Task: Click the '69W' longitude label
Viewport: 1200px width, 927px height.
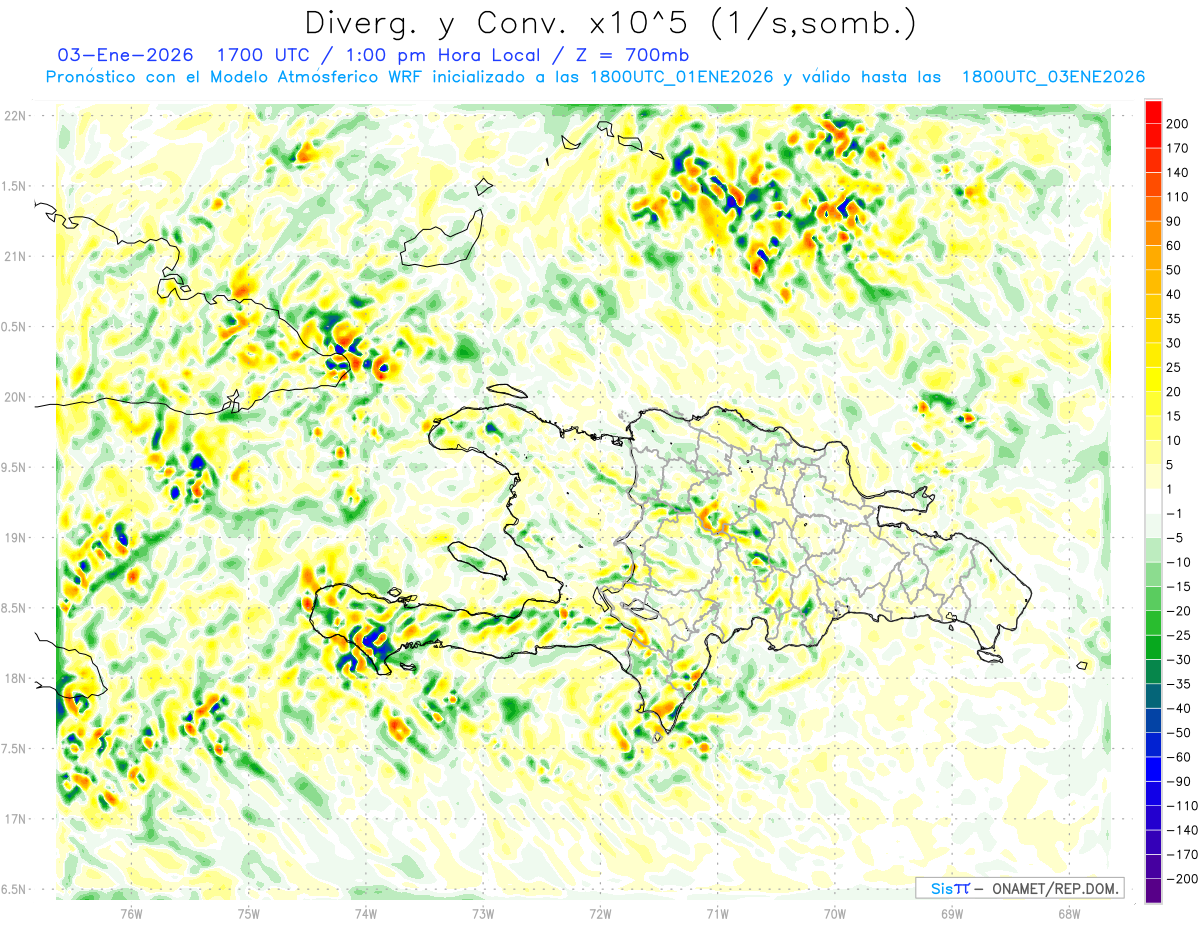Action: point(952,913)
